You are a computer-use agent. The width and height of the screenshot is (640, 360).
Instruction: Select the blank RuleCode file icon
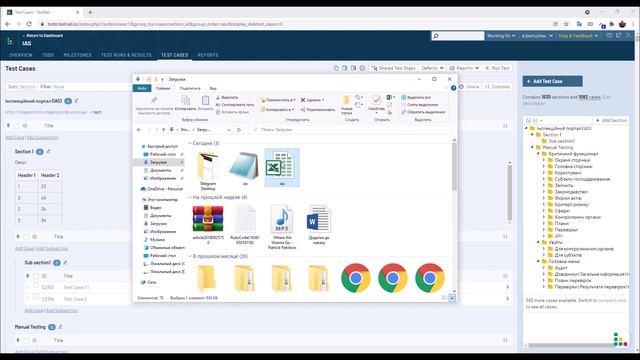245,224
